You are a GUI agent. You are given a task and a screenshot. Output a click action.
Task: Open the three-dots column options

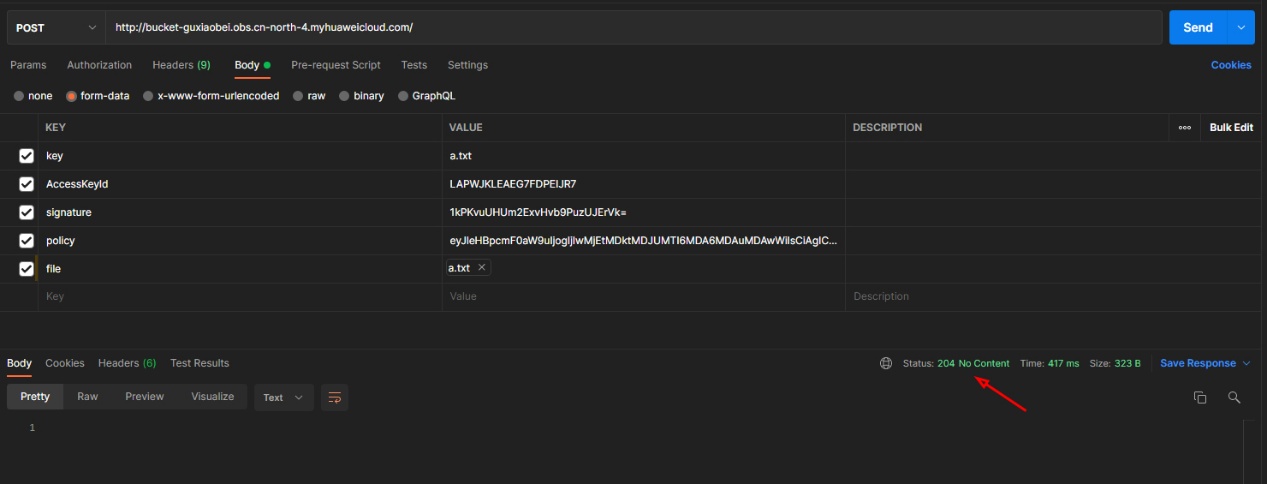pos(1184,127)
